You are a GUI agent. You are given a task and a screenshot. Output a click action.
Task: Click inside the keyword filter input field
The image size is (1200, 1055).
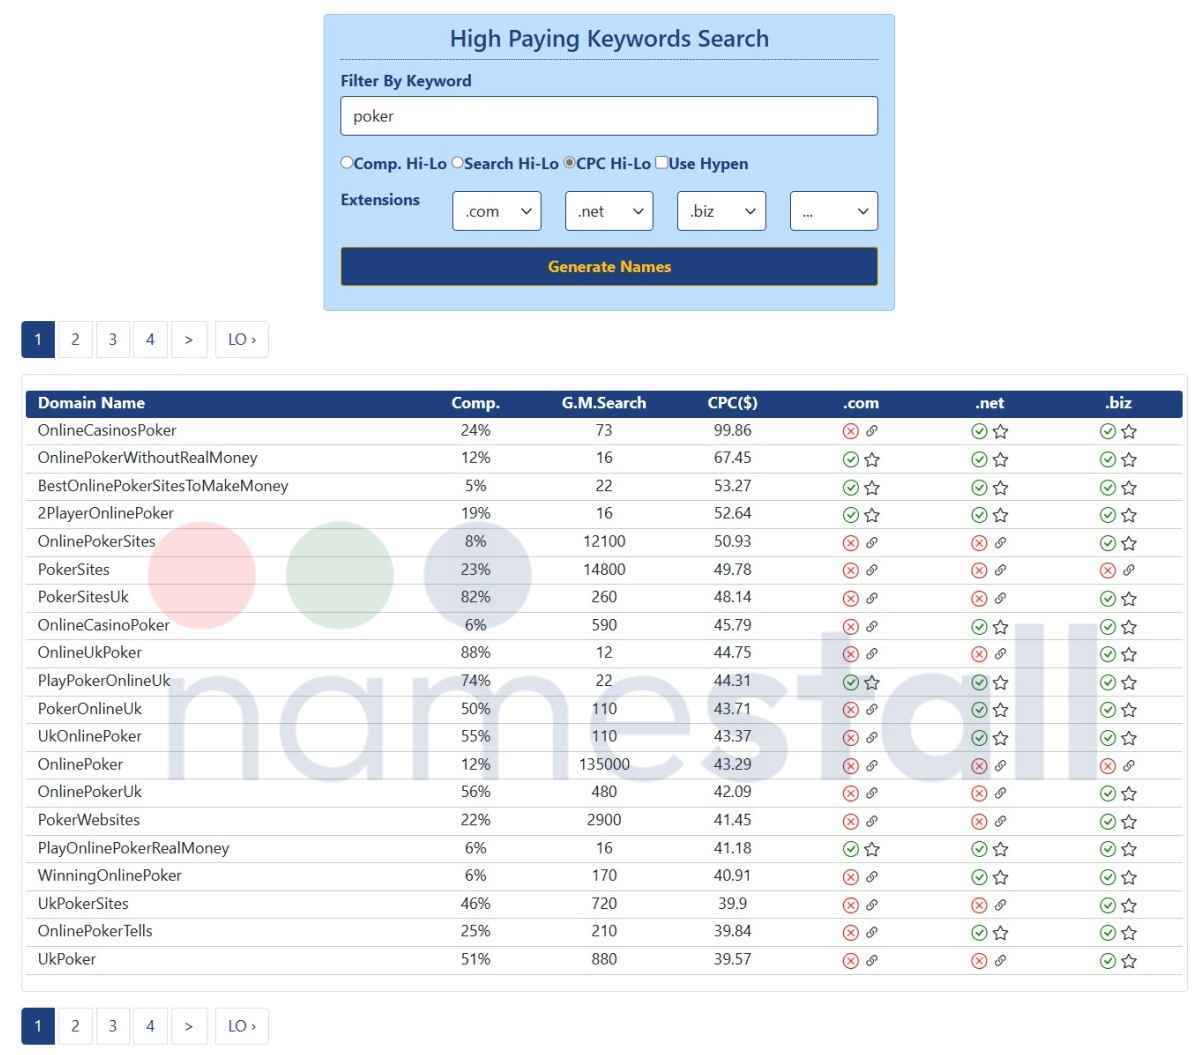tap(609, 116)
